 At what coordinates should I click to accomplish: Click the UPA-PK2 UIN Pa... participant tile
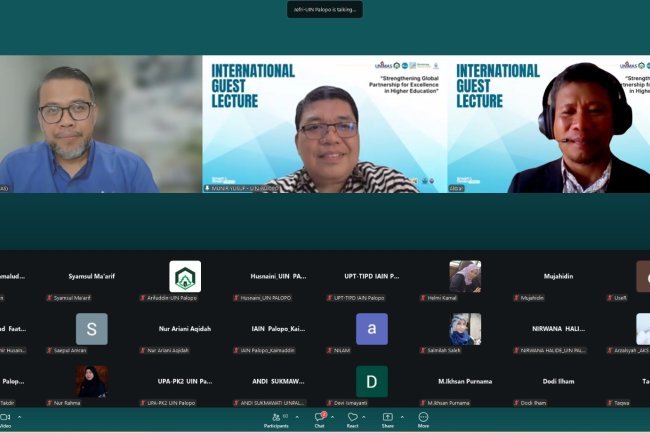(185, 382)
